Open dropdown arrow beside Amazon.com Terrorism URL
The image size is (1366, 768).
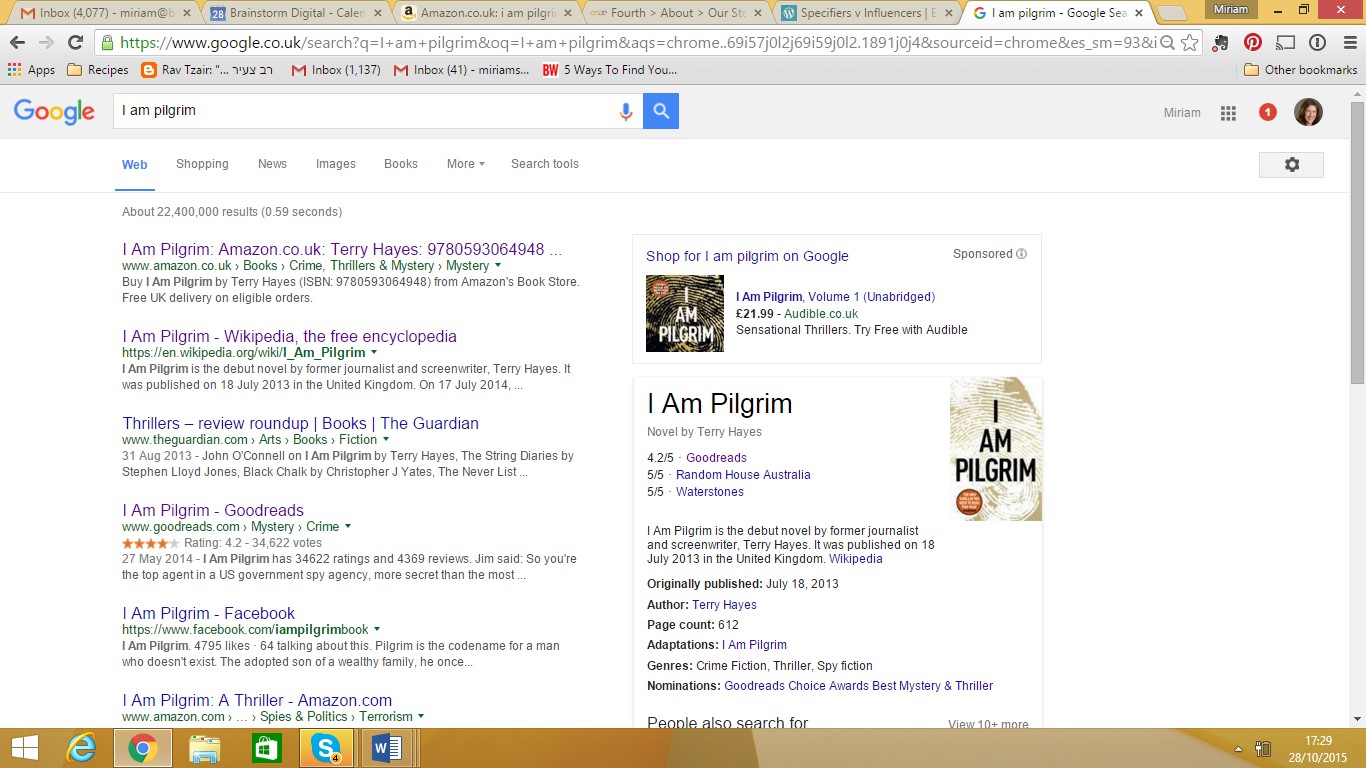click(x=421, y=717)
